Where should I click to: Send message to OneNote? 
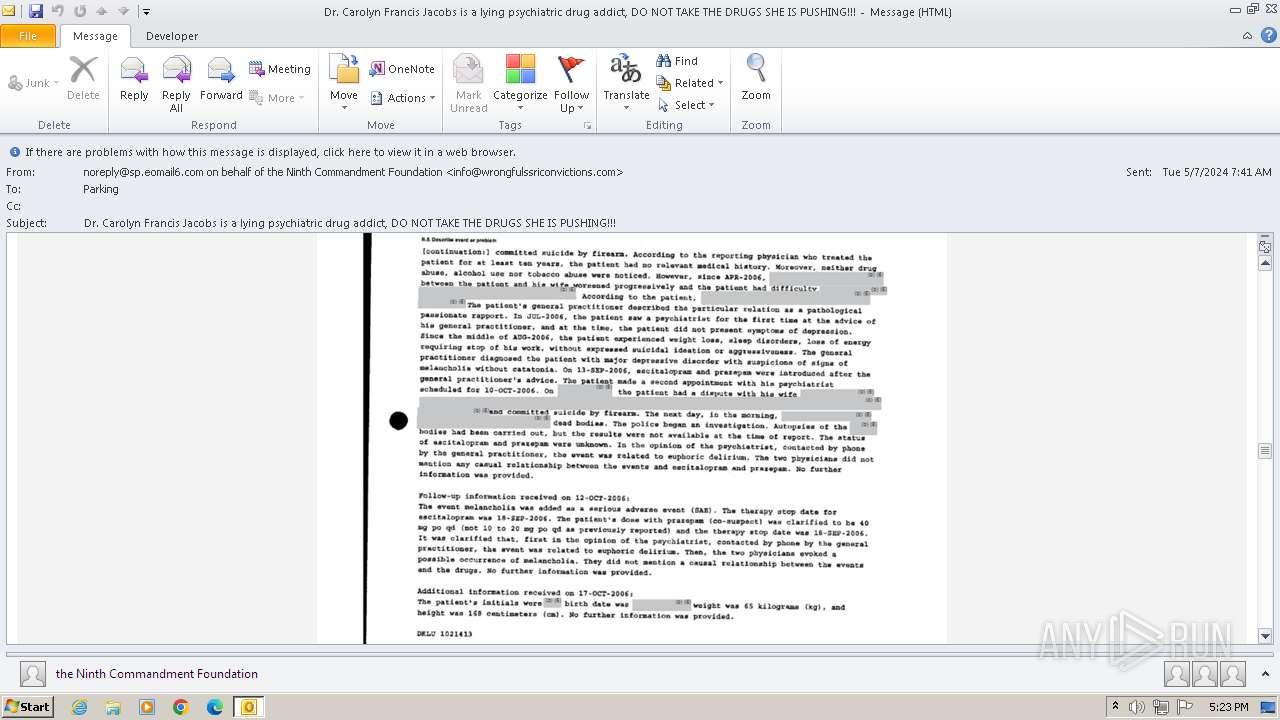(402, 69)
